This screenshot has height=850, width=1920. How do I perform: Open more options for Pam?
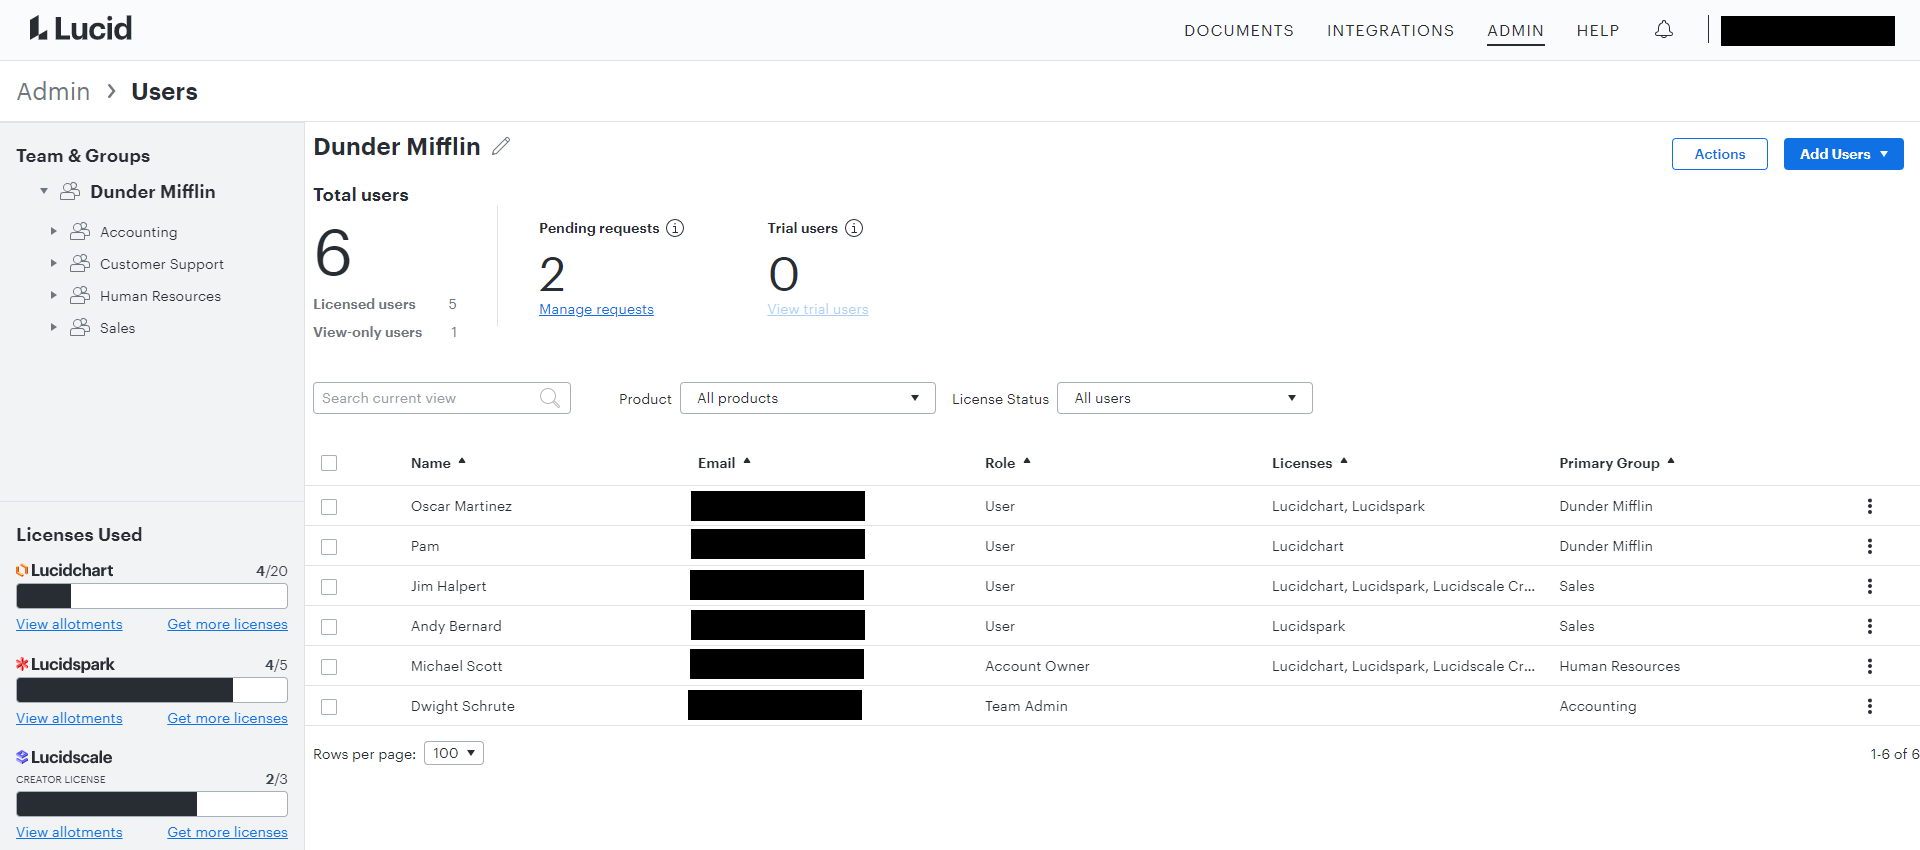(x=1869, y=546)
